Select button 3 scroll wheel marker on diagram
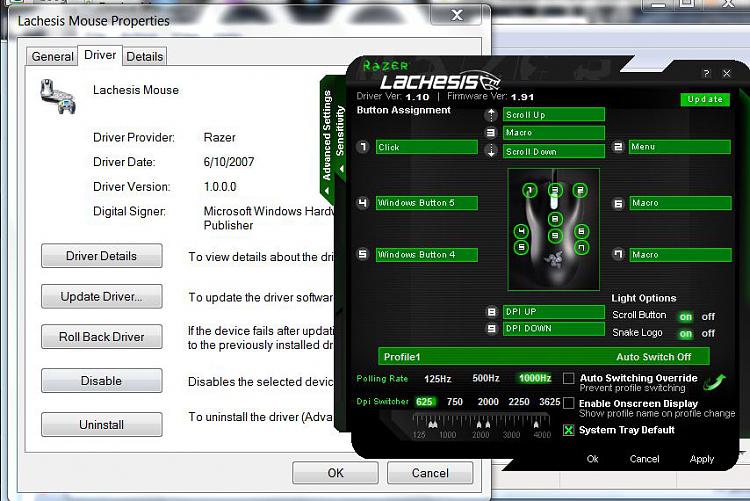 (555, 190)
